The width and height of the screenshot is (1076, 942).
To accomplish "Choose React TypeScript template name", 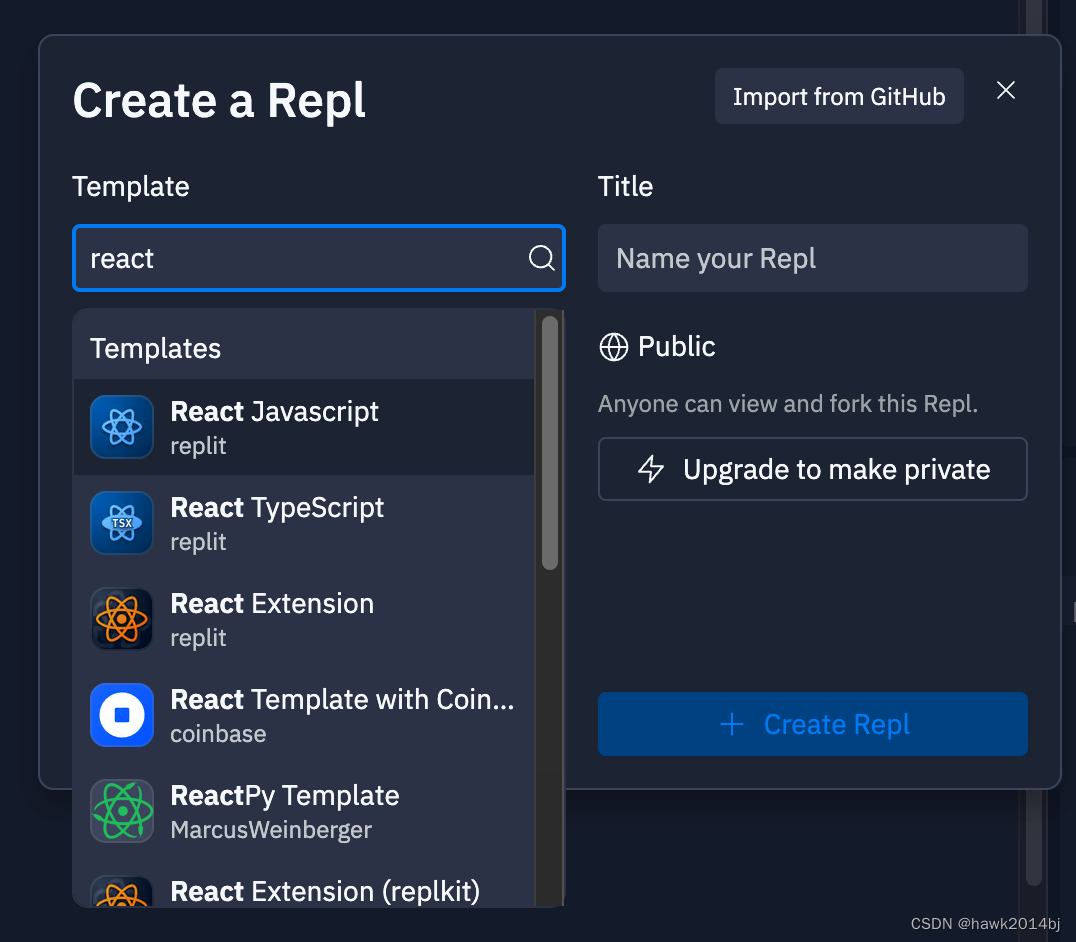I will 277,508.
